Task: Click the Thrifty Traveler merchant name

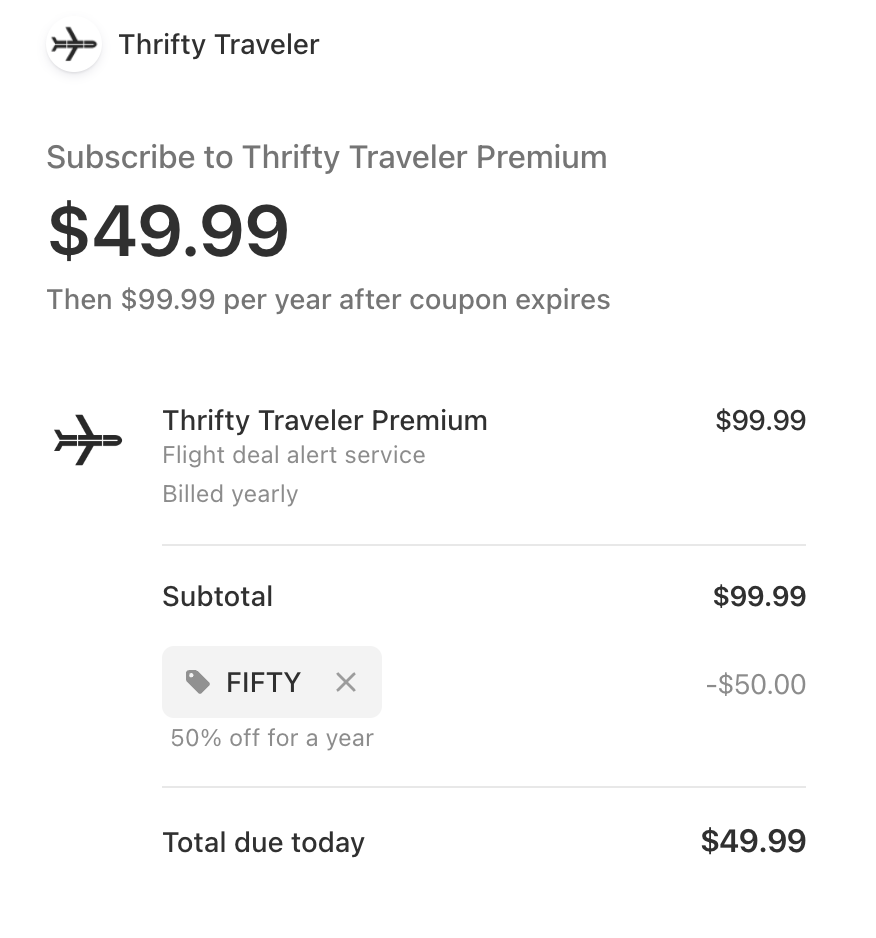Action: point(219,44)
